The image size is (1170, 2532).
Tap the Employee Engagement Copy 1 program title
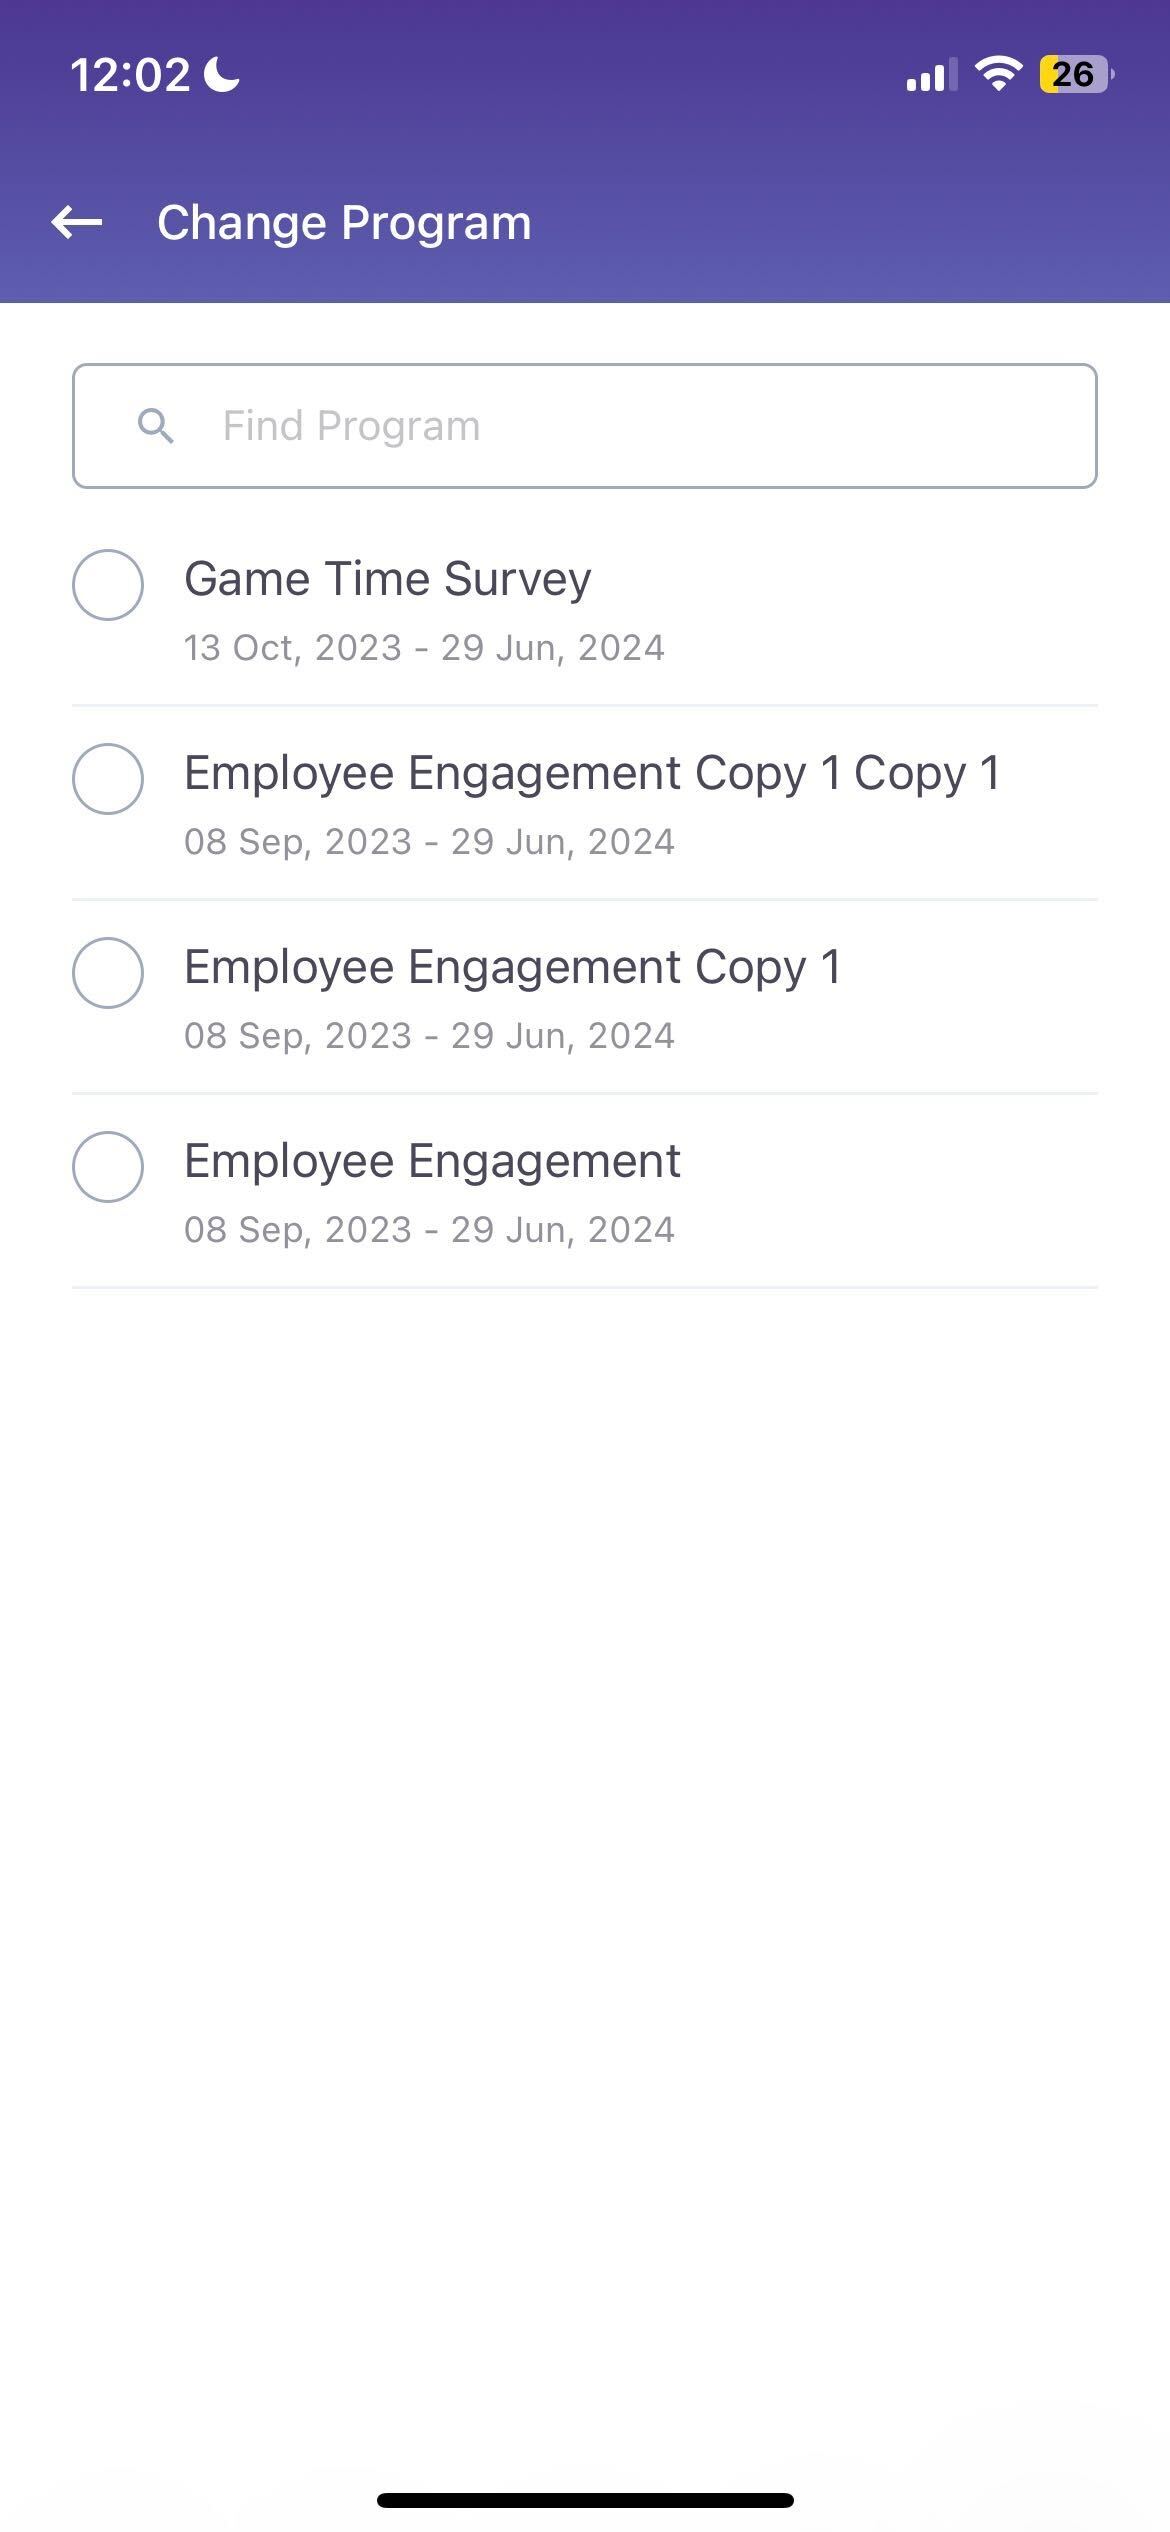512,967
